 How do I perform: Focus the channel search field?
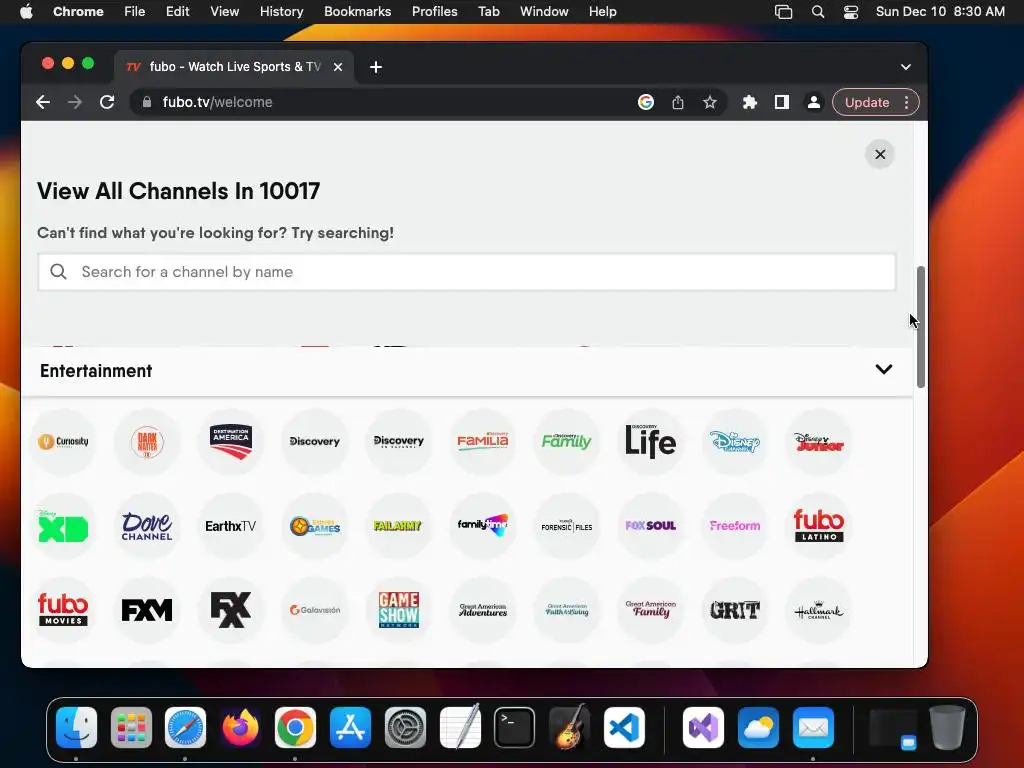(466, 272)
